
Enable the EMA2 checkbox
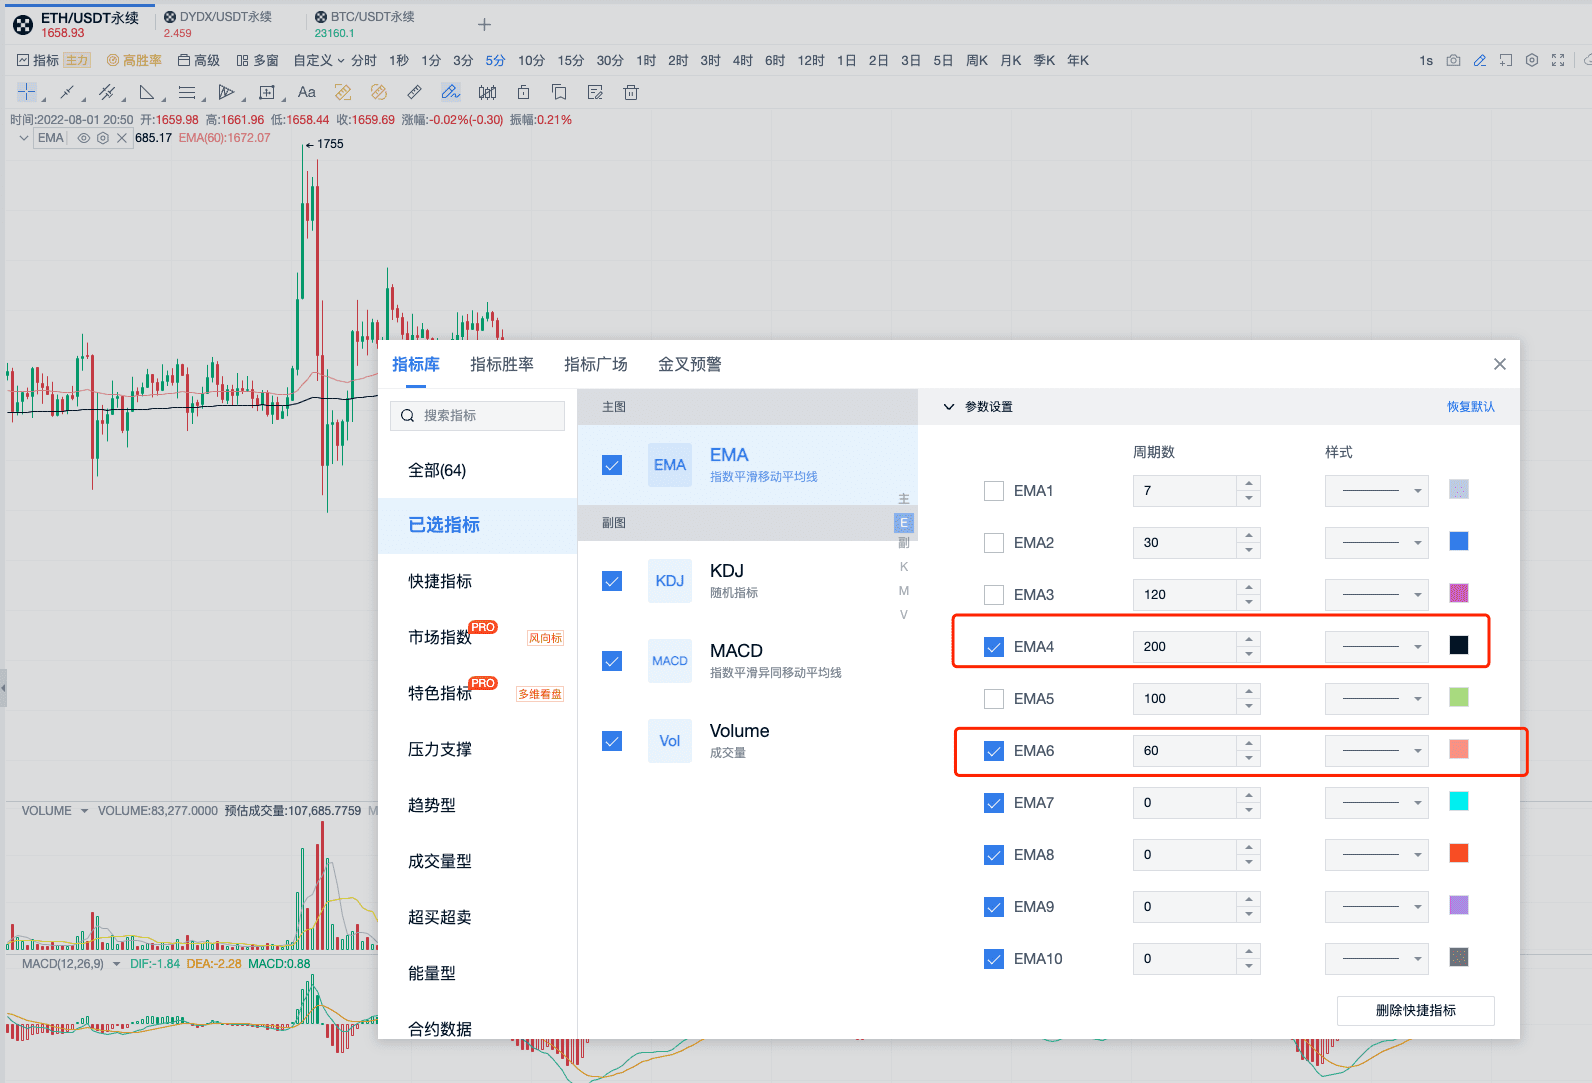coord(994,543)
